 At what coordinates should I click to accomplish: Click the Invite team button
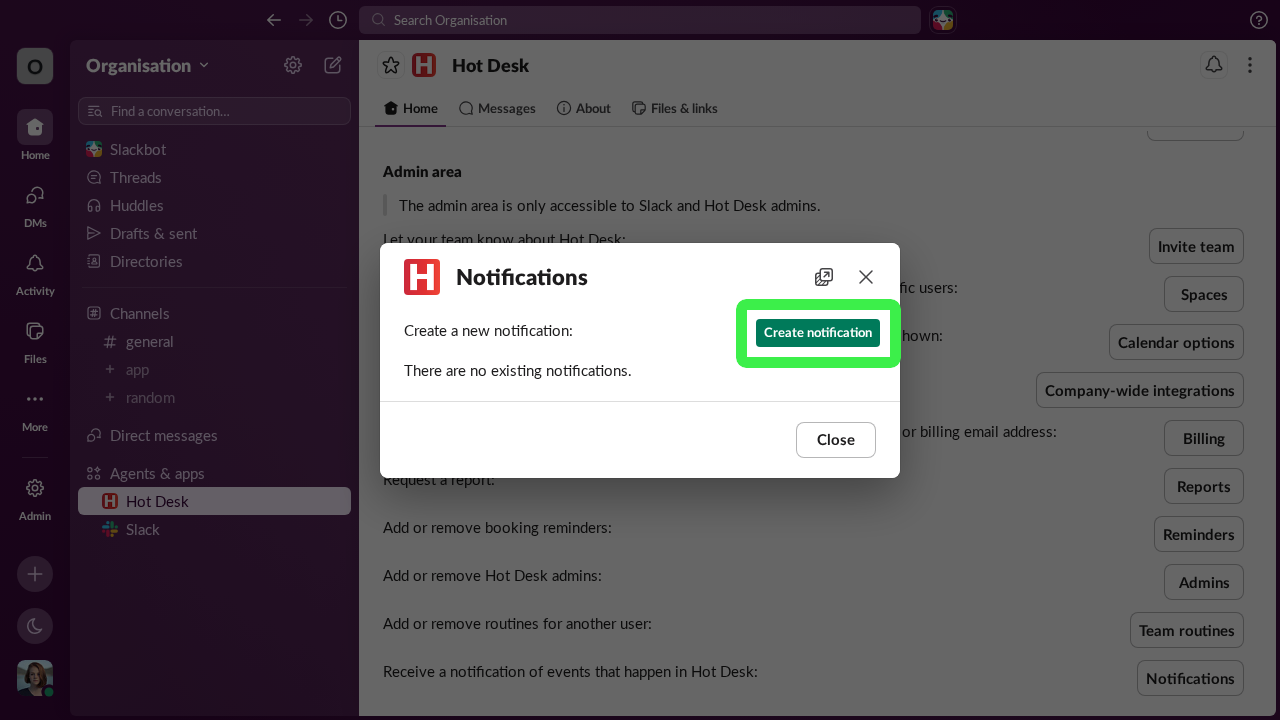pyautogui.click(x=1196, y=246)
